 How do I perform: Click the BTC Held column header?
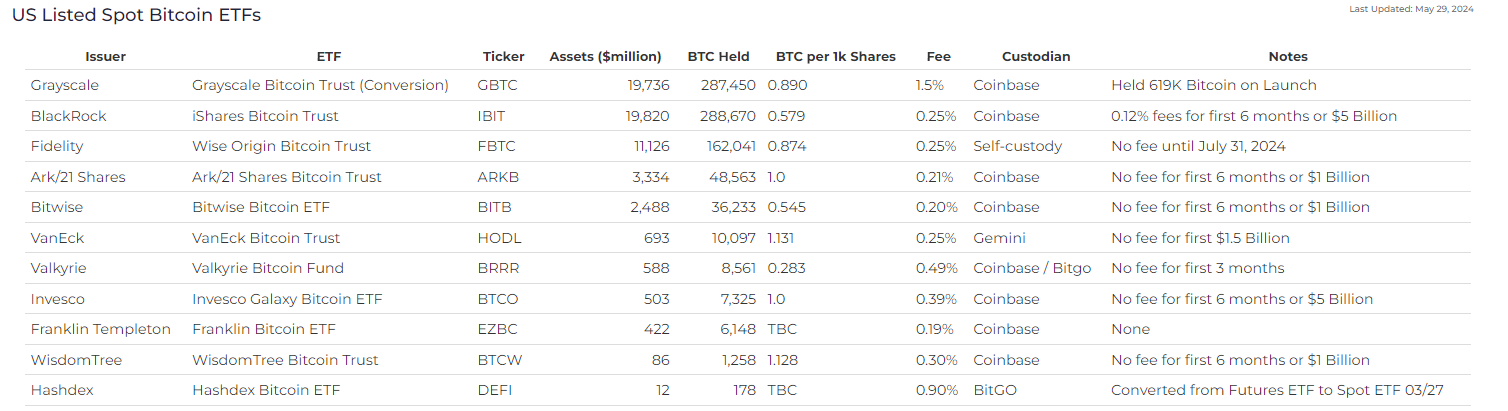pyautogui.click(x=718, y=57)
